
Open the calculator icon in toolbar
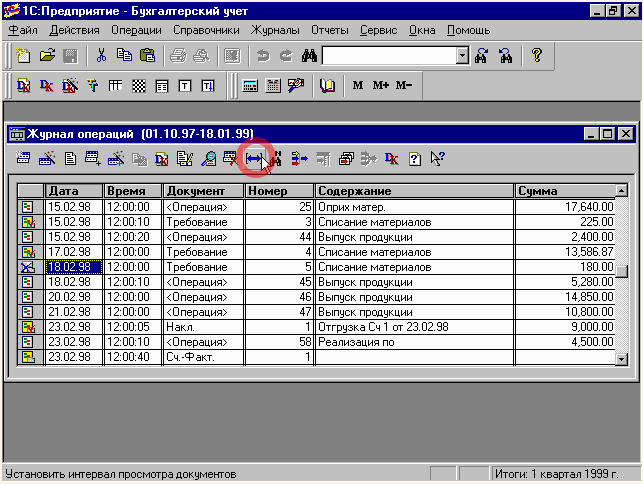(x=250, y=86)
